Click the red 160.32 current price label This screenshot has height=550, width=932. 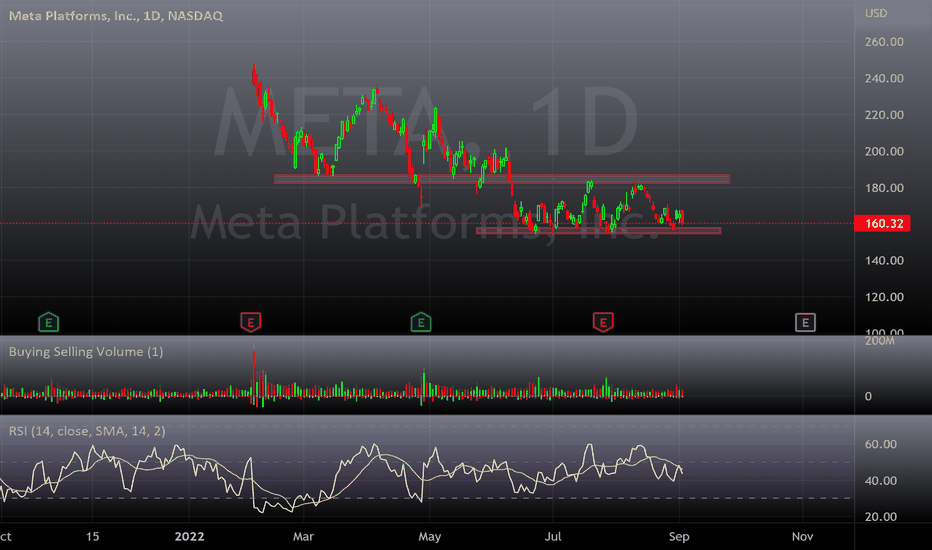[882, 224]
